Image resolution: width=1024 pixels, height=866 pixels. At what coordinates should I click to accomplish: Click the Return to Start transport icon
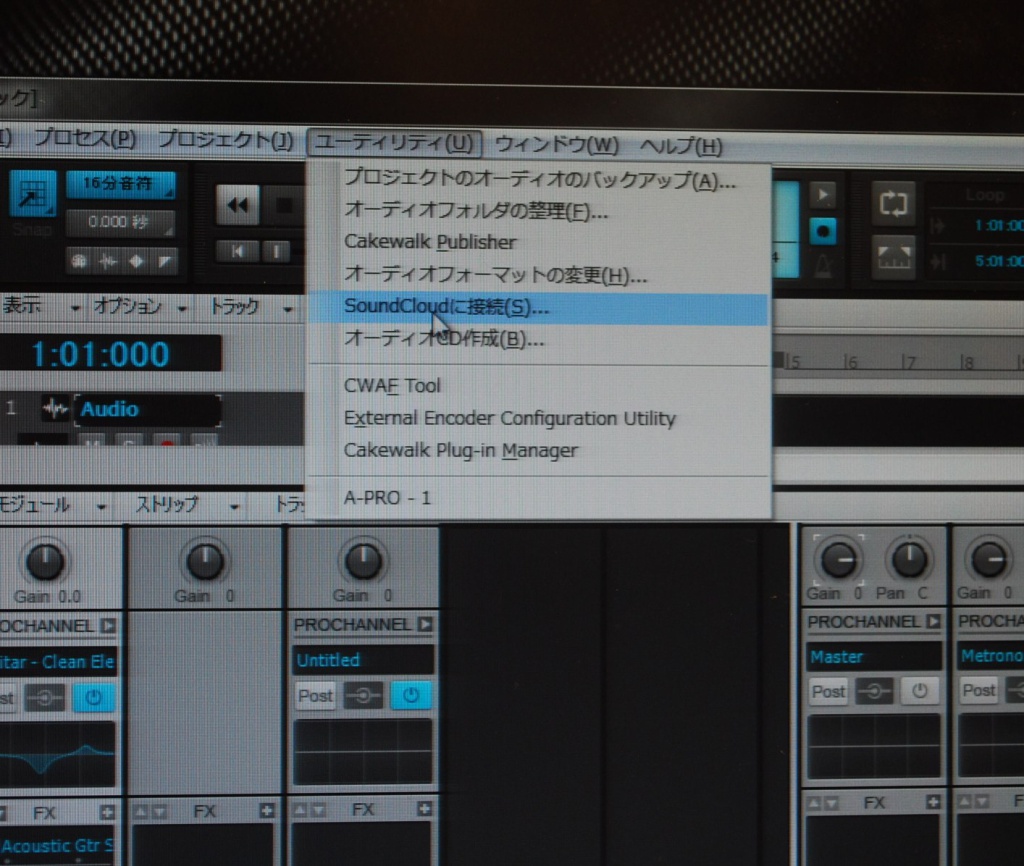tap(237, 252)
